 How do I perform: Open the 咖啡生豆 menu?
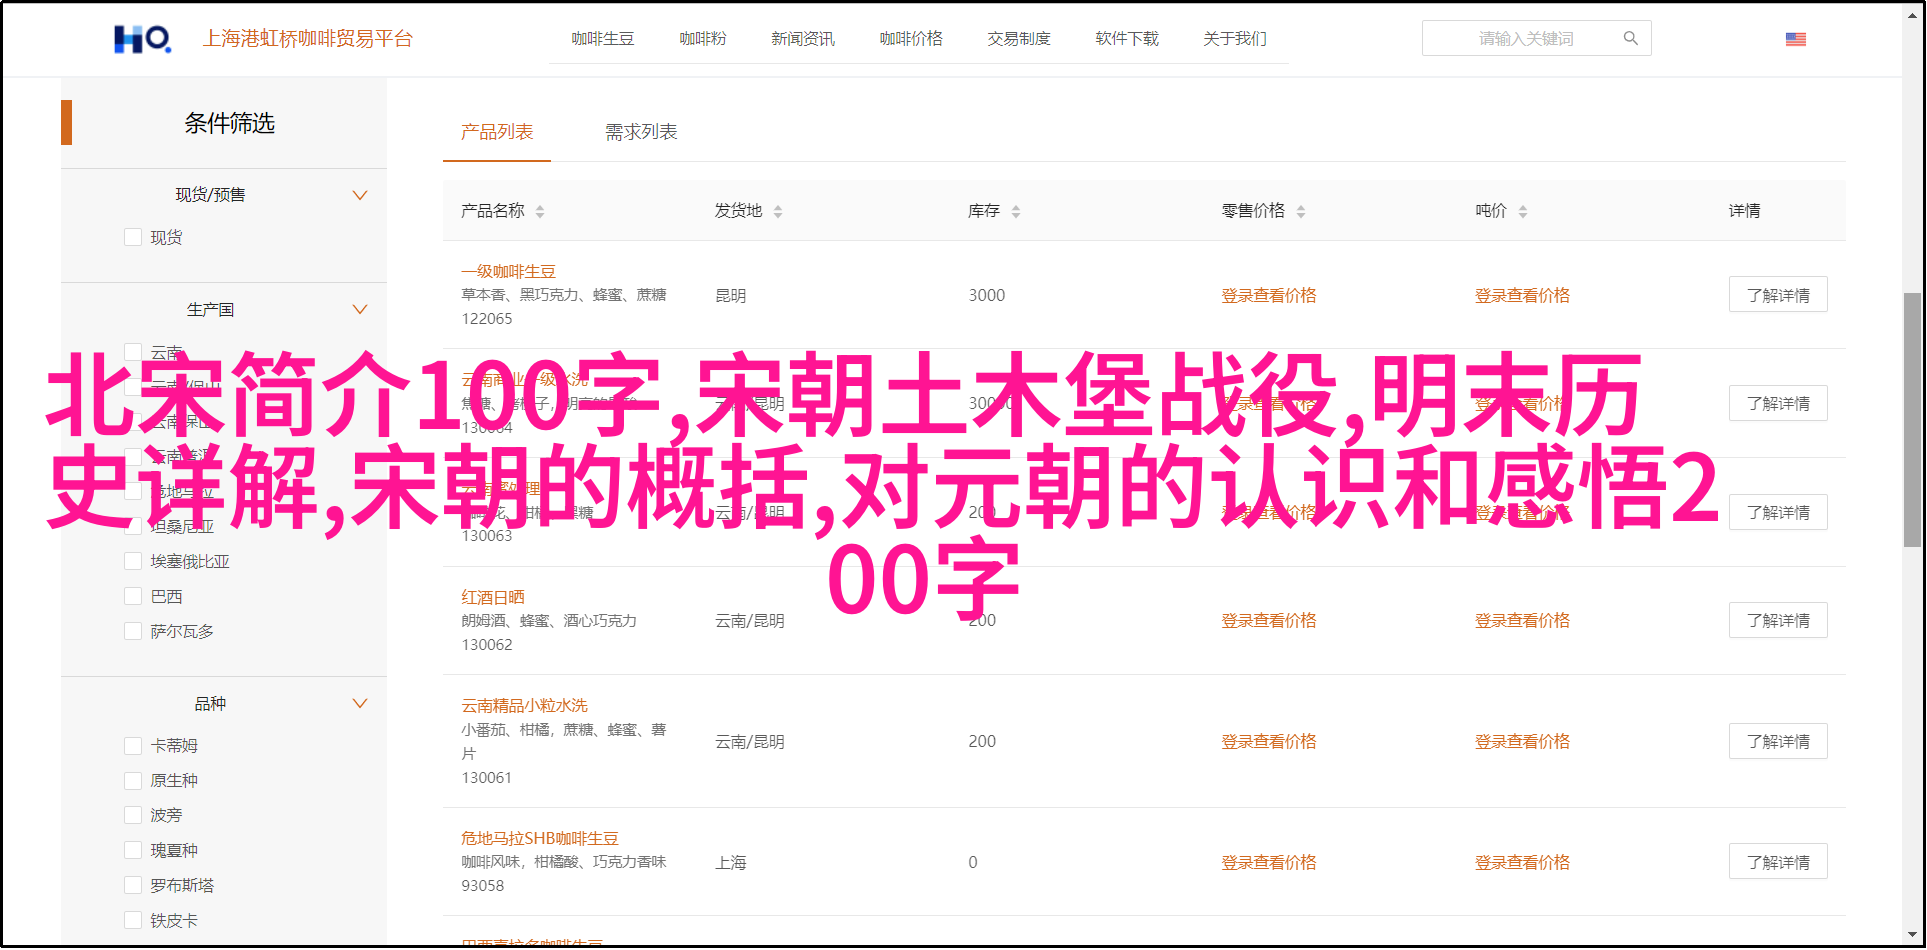pyautogui.click(x=603, y=38)
